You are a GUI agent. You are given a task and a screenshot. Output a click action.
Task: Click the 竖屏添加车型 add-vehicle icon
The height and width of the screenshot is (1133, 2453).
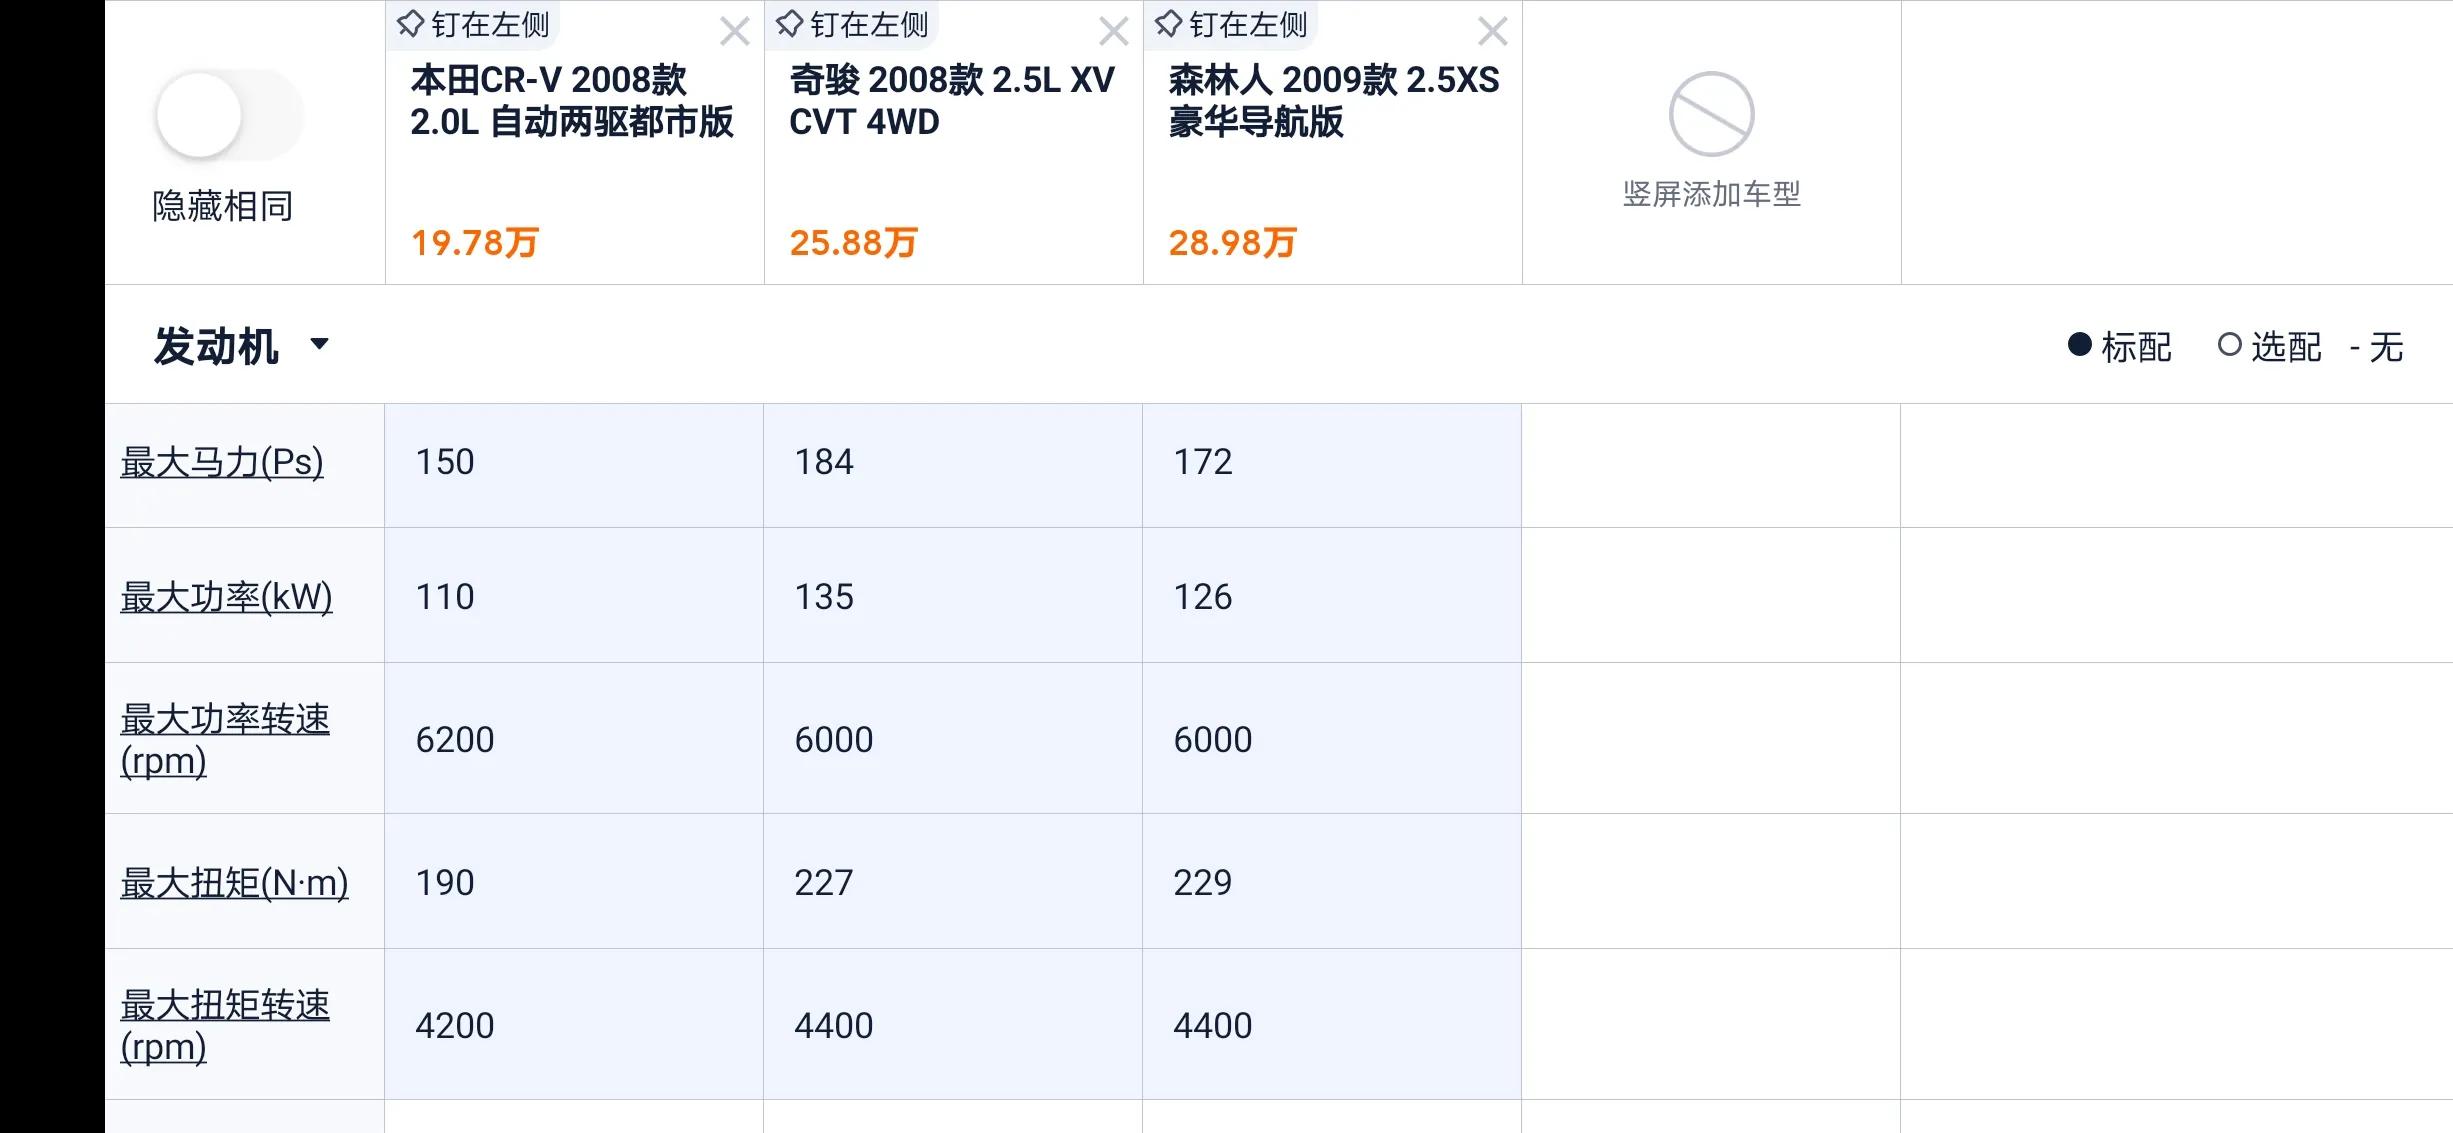tap(1711, 115)
